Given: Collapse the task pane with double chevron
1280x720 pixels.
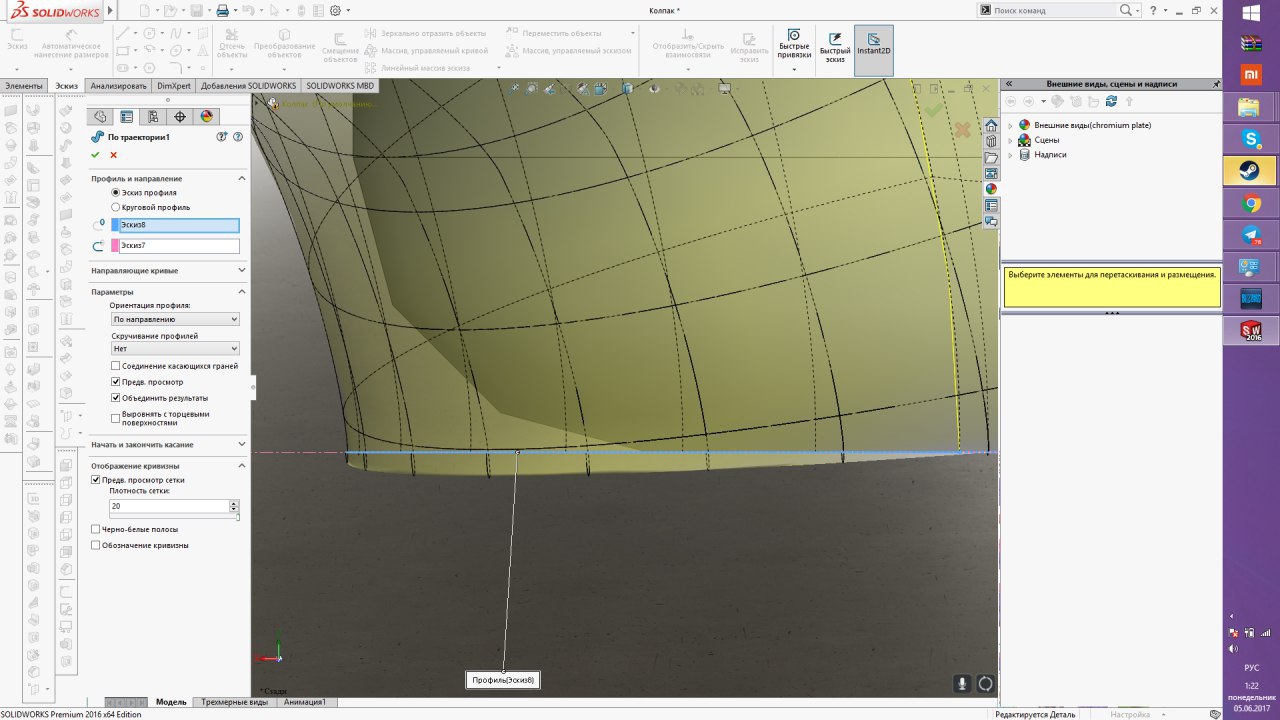Looking at the screenshot, I should tap(1009, 84).
